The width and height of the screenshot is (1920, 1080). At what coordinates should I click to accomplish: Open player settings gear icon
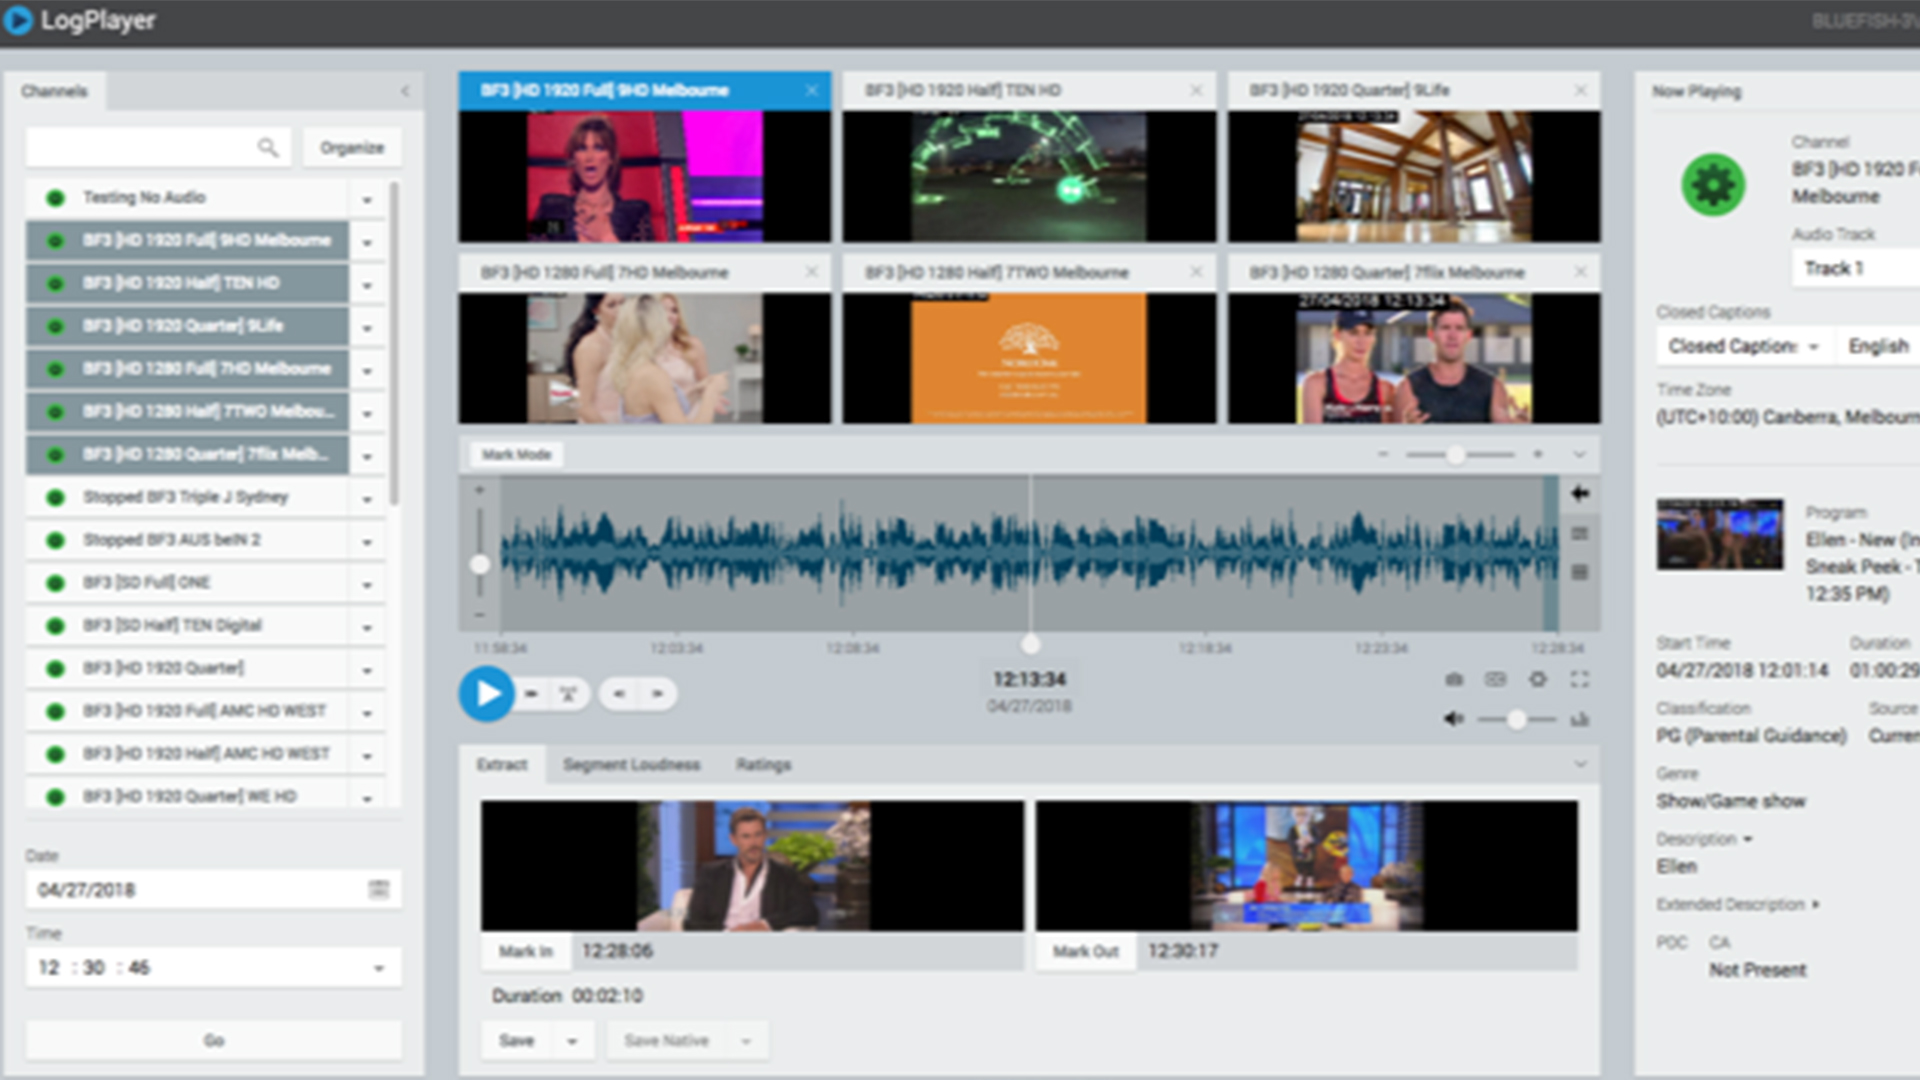point(1538,680)
